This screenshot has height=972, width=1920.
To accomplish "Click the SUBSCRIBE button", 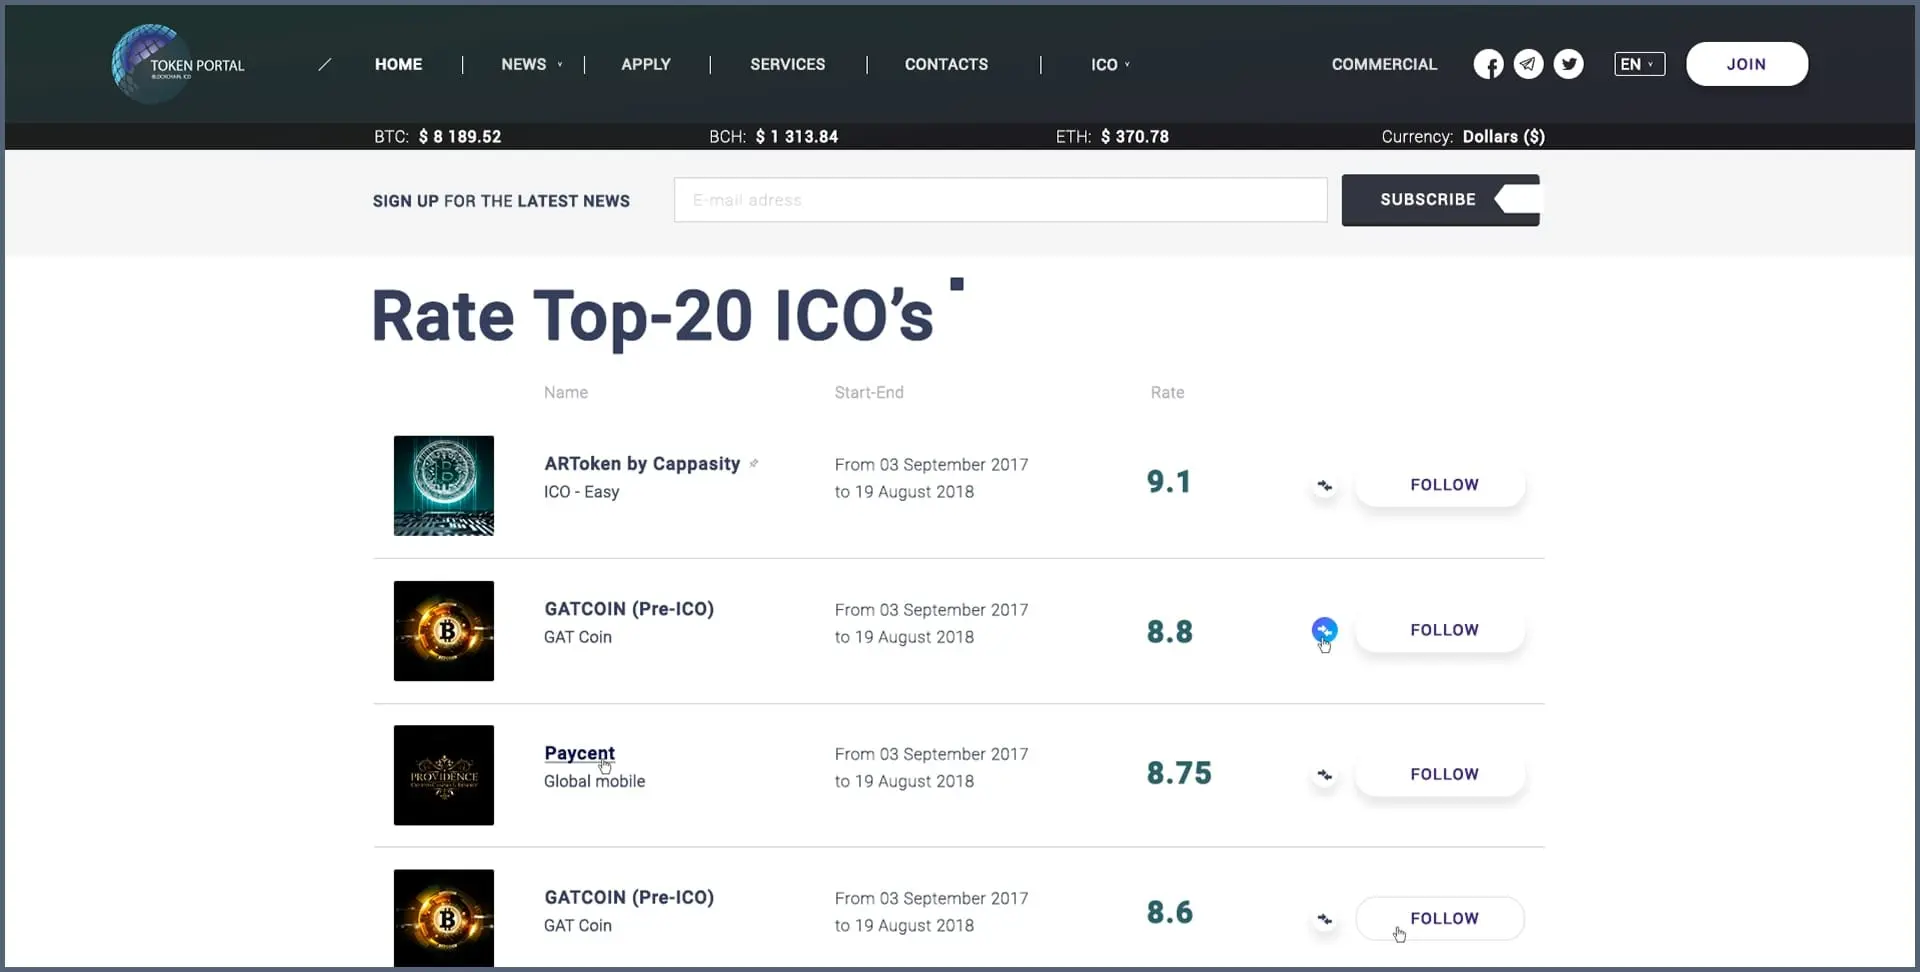I will tap(1440, 200).
